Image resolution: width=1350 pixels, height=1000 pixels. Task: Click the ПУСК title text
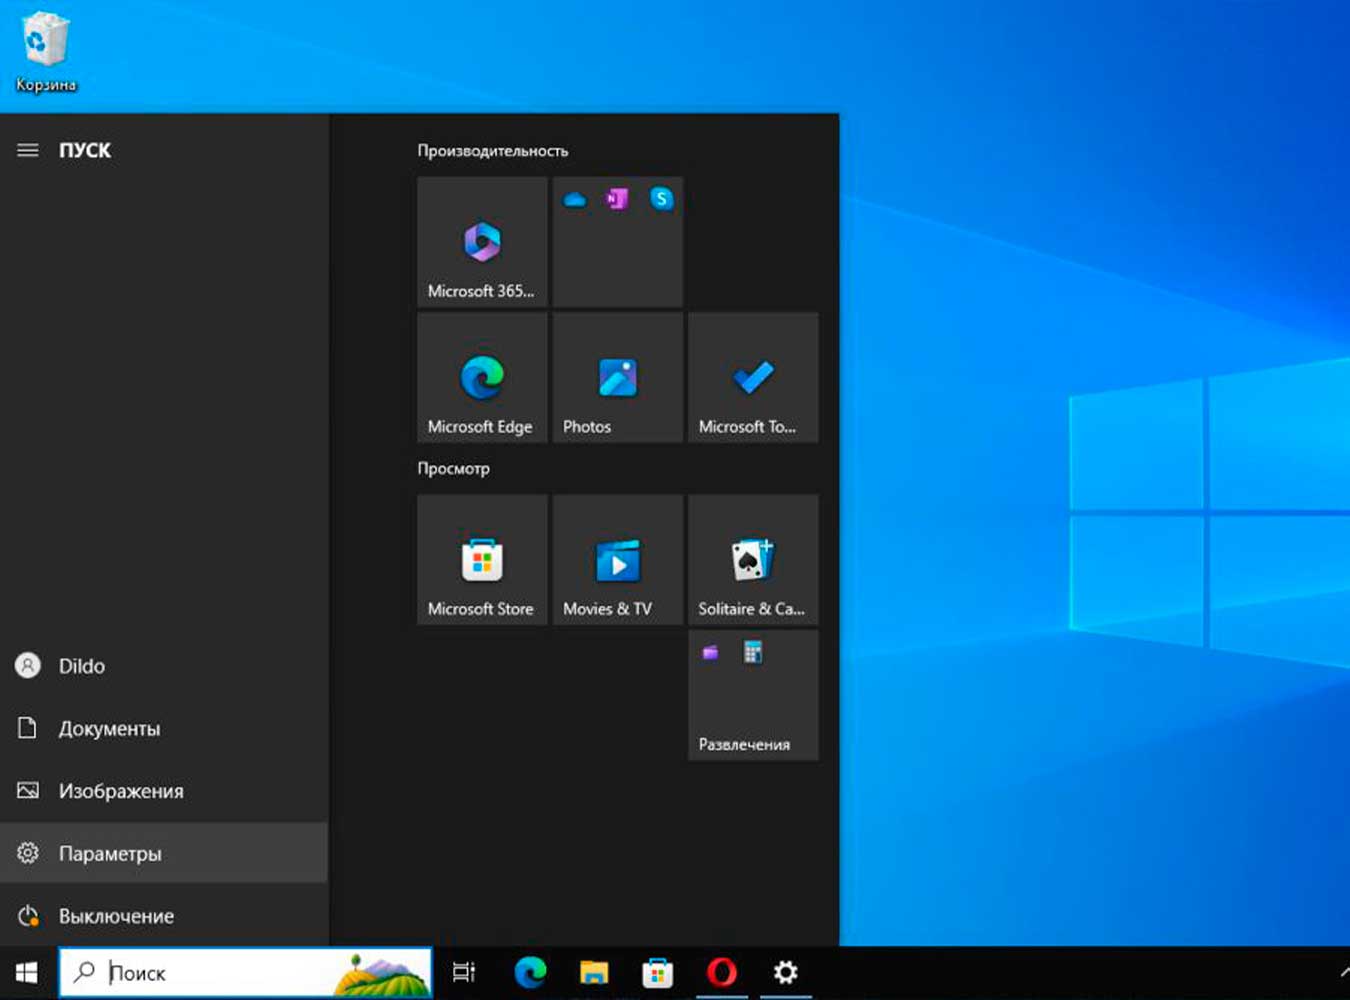coord(85,150)
